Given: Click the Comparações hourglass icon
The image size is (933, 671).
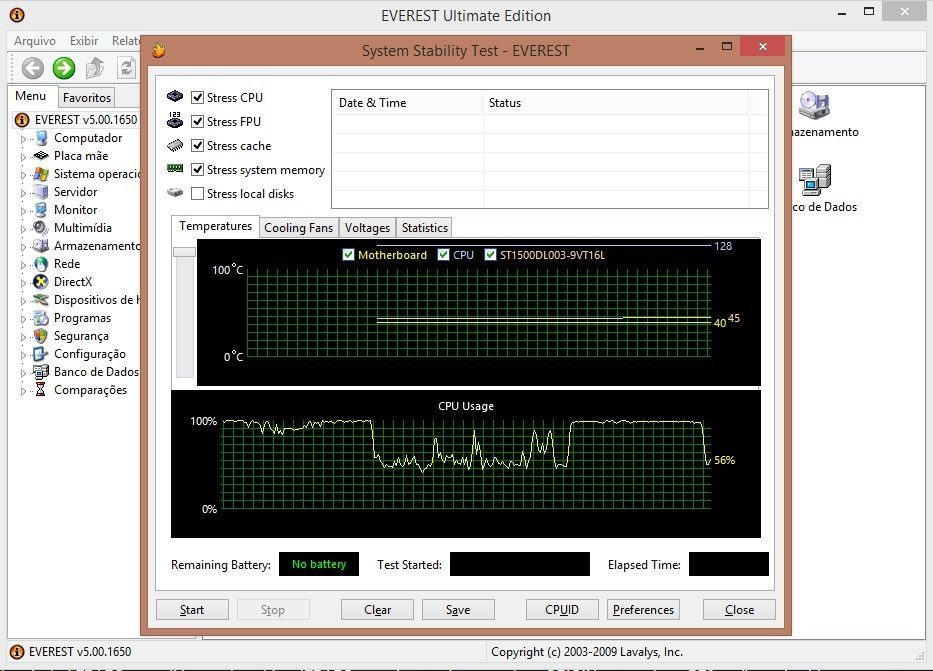Looking at the screenshot, I should coord(41,390).
